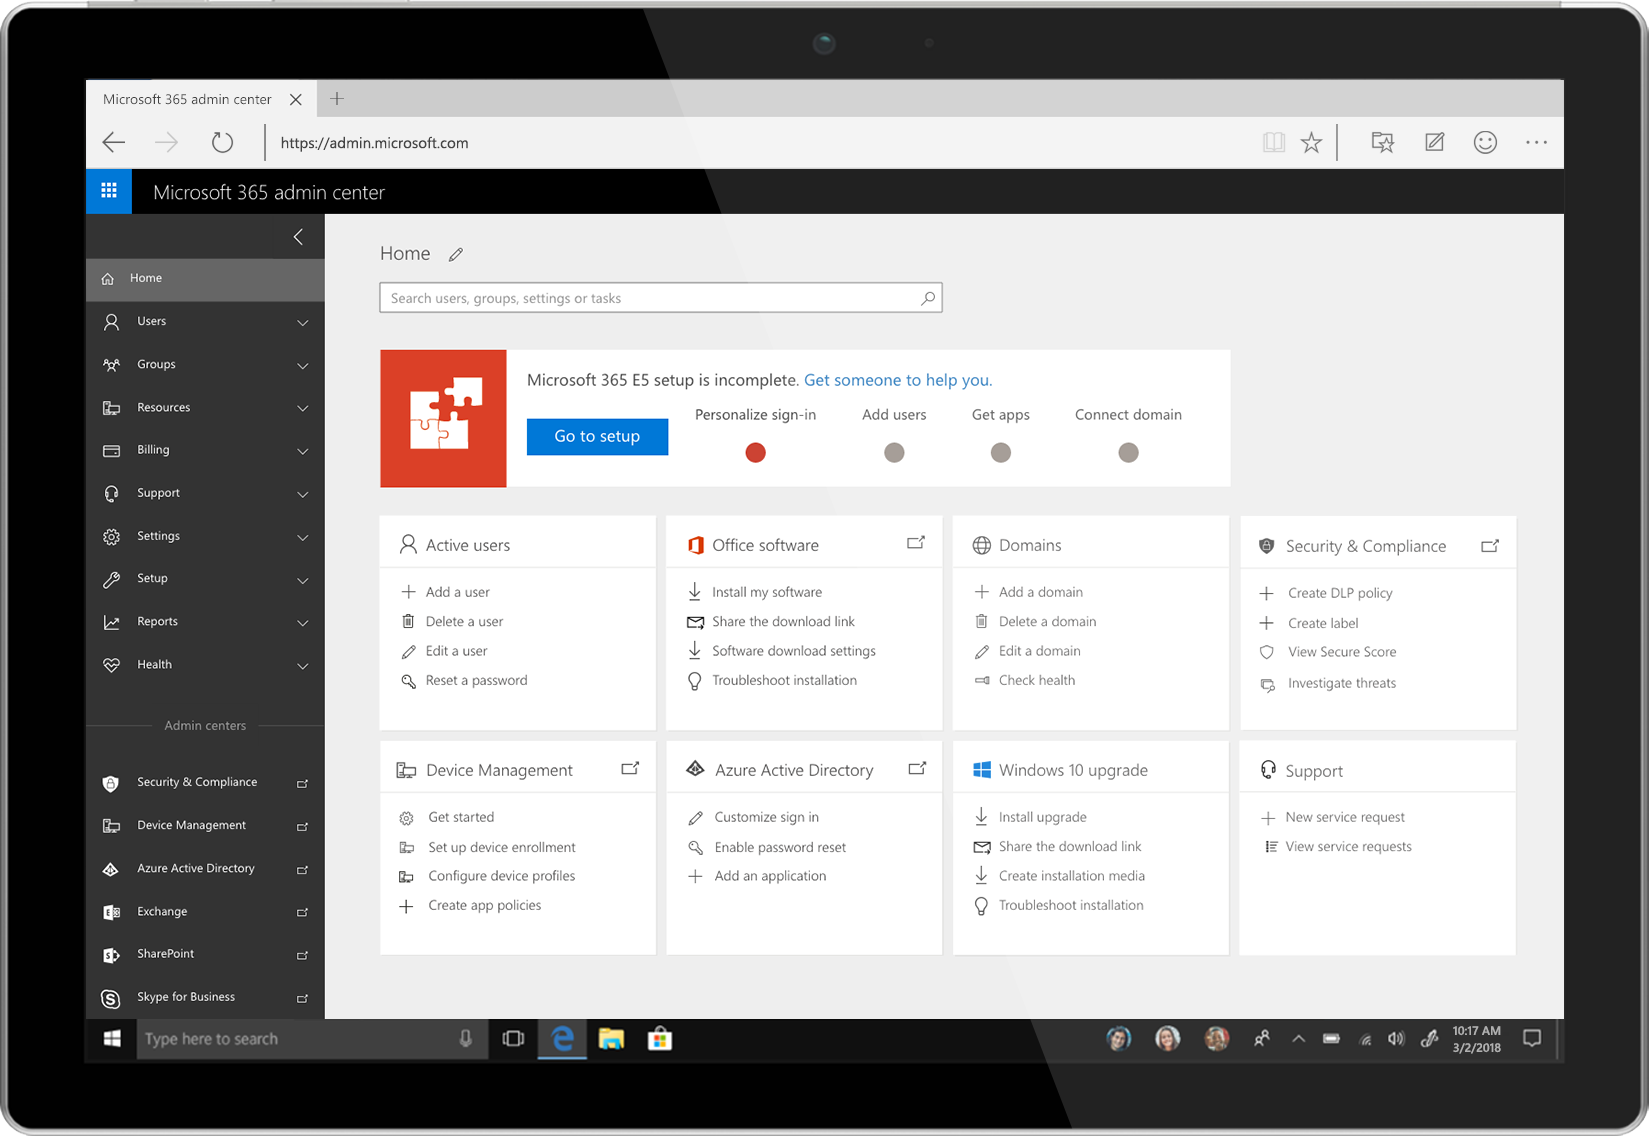Click the search users and groups input field

650,297
